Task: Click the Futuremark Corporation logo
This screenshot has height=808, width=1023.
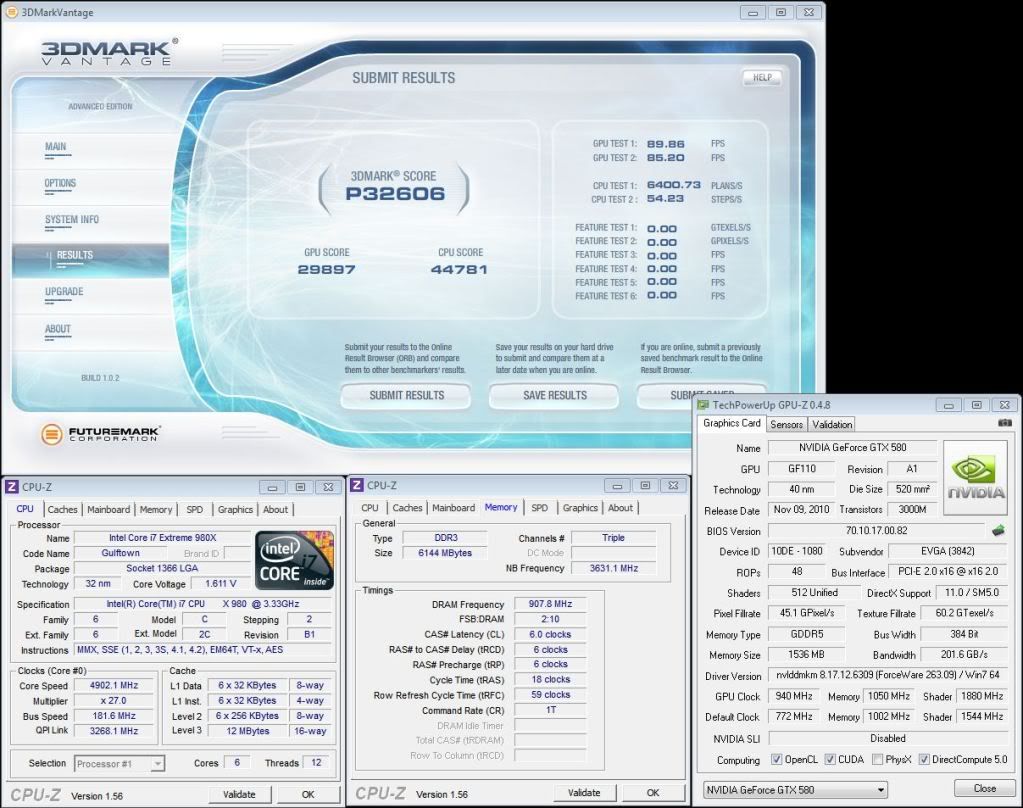Action: pyautogui.click(x=100, y=434)
